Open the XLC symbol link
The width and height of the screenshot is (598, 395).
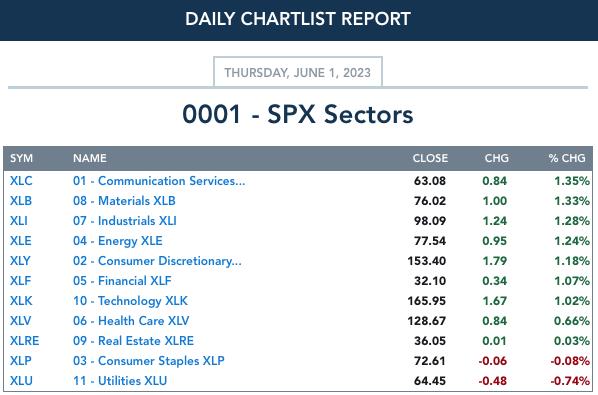[21, 181]
